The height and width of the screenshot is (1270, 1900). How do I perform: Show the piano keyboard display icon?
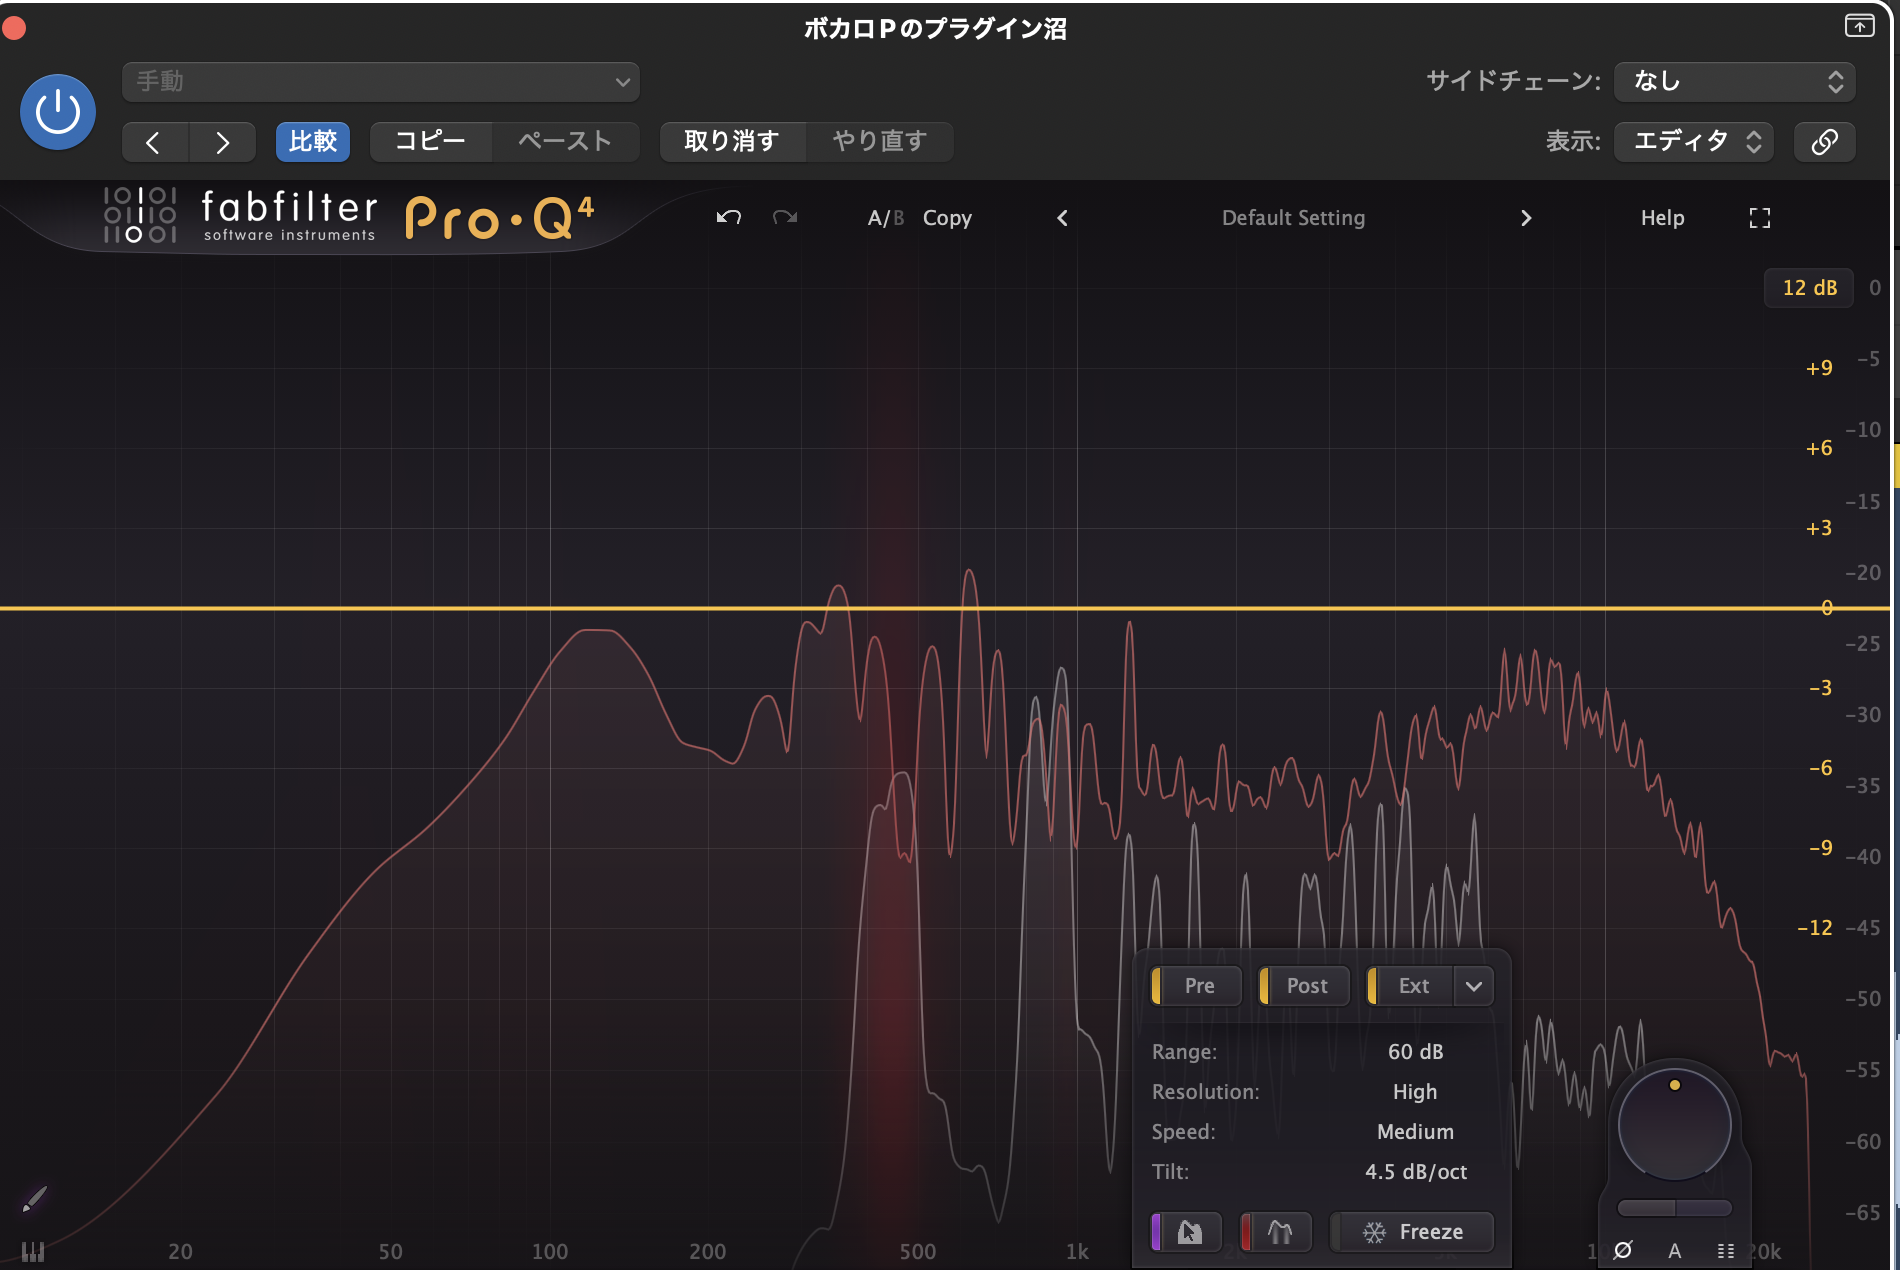pyautogui.click(x=33, y=1252)
